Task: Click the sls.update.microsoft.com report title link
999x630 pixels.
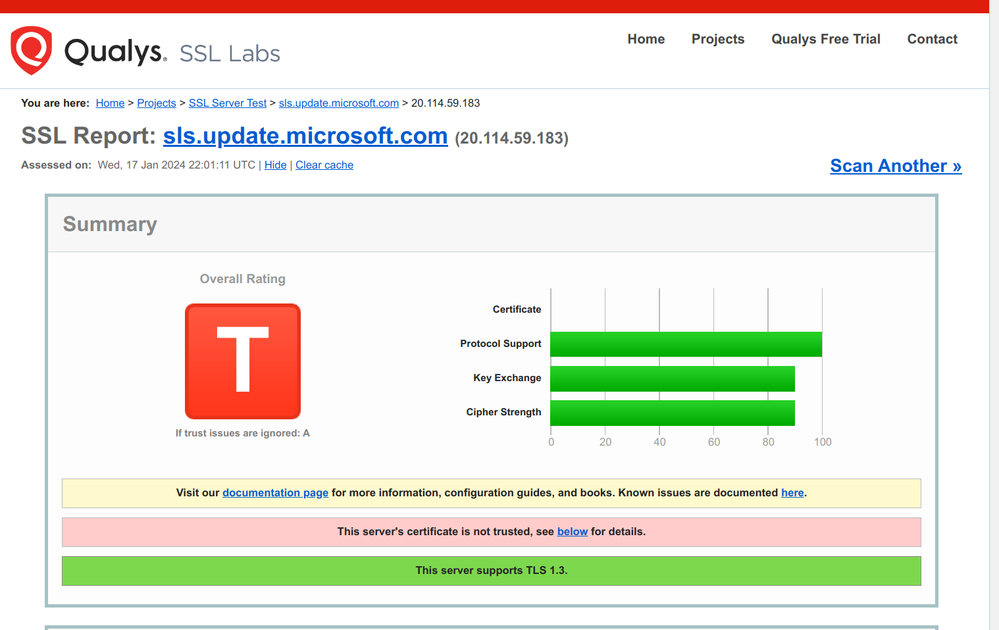Action: (305, 136)
